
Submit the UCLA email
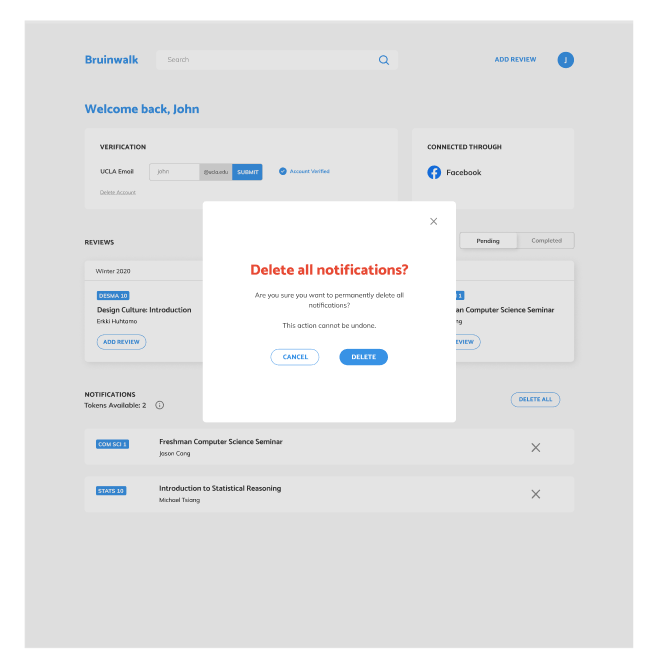coord(247,171)
